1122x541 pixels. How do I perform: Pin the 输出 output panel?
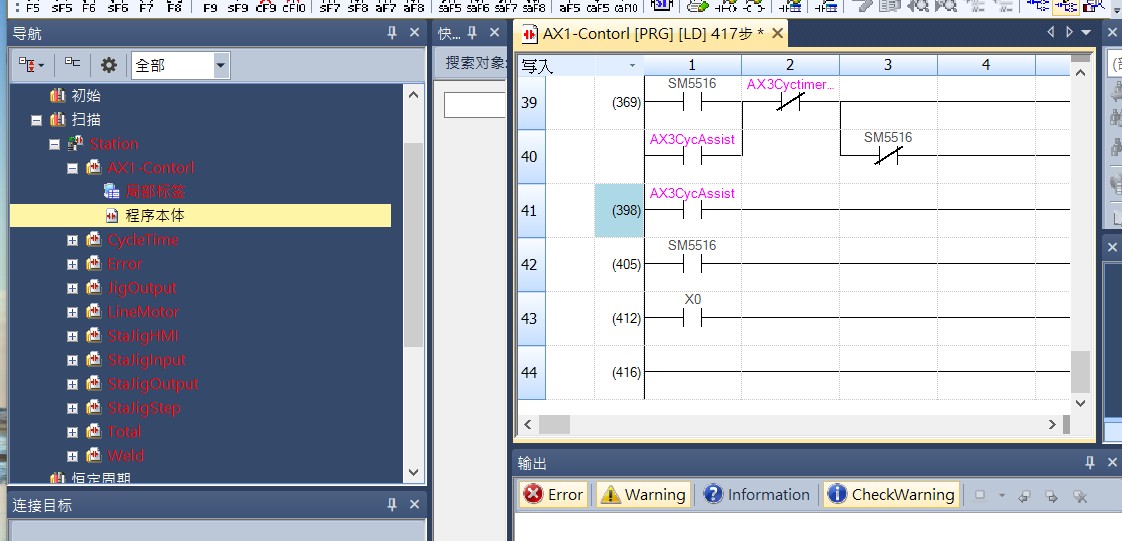pos(1091,463)
